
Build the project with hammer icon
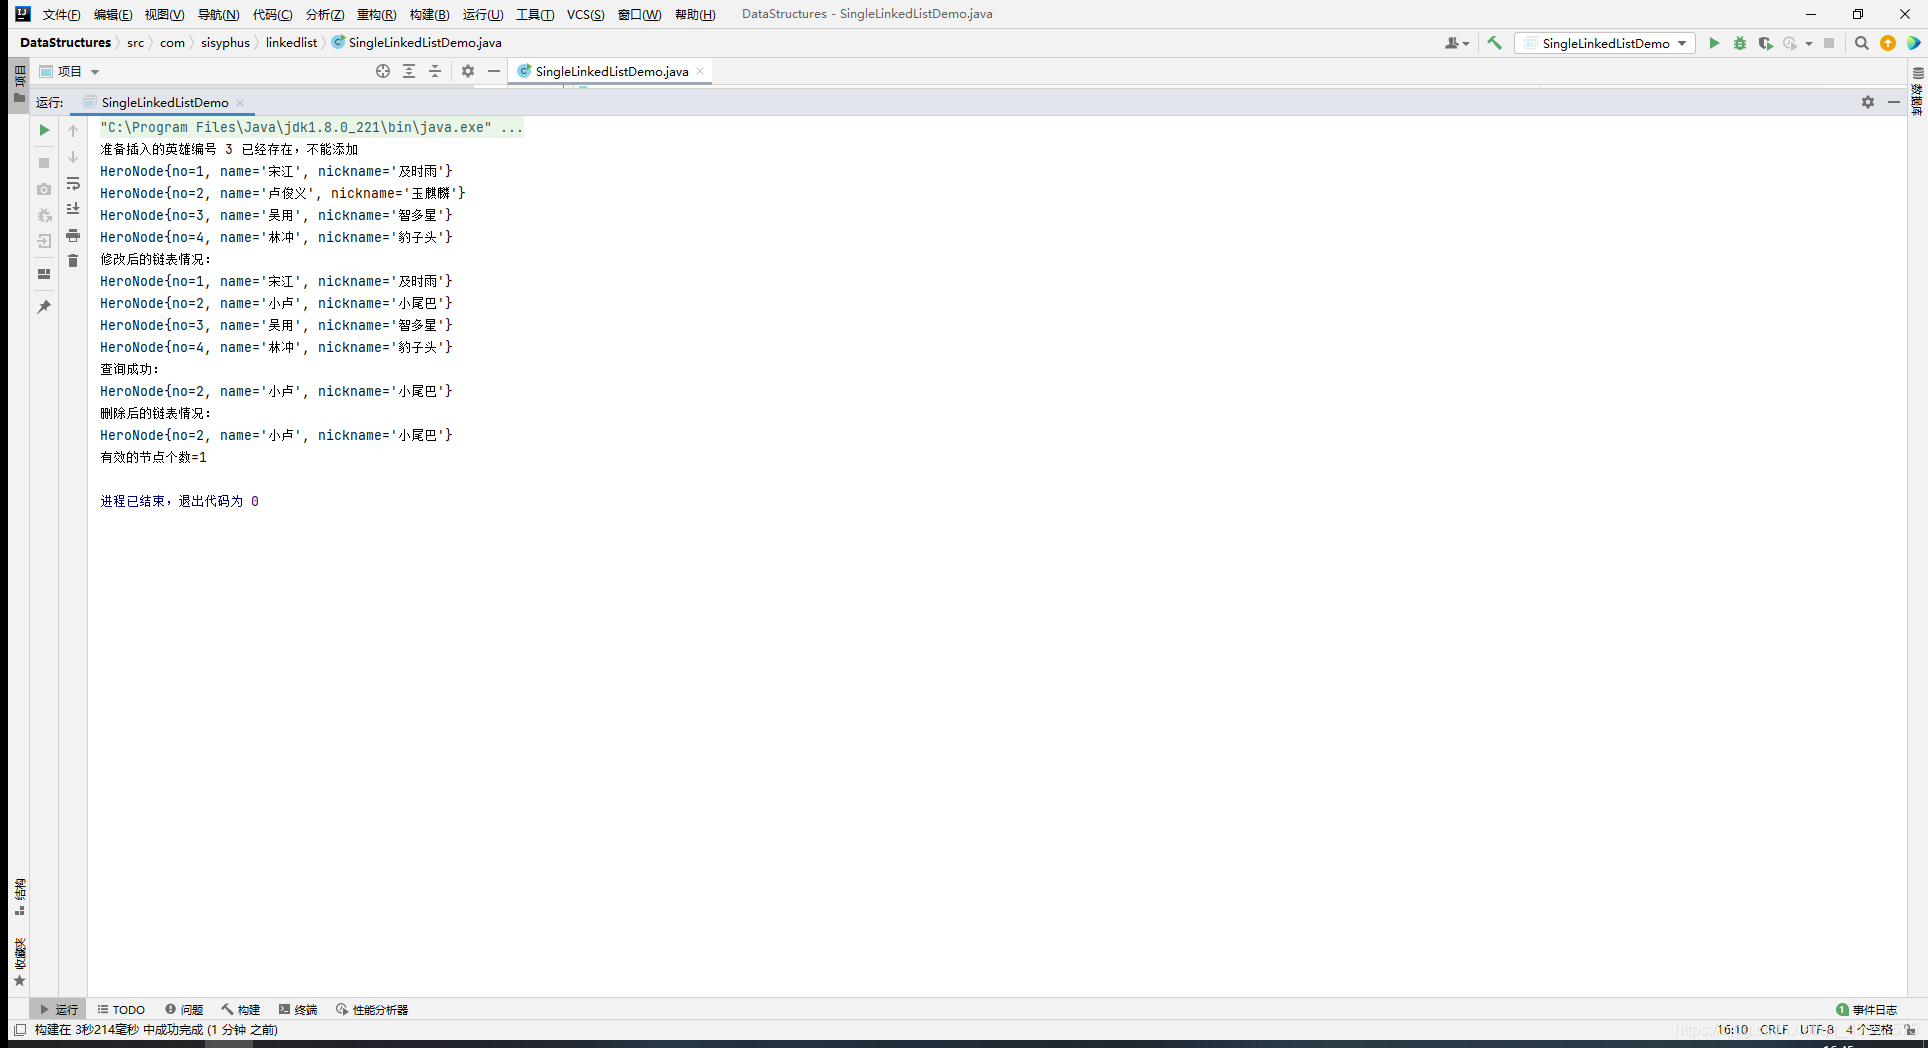1495,43
